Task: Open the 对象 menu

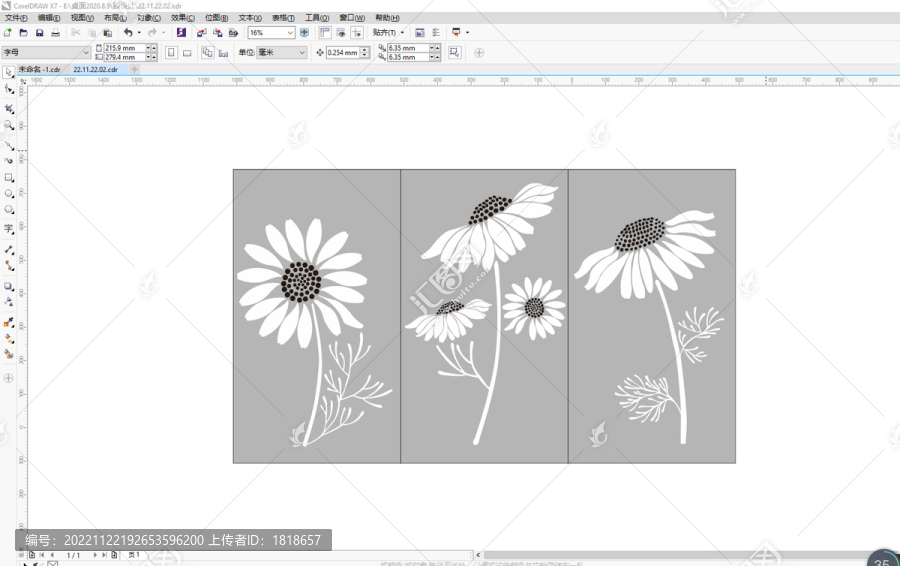Action: (x=149, y=18)
